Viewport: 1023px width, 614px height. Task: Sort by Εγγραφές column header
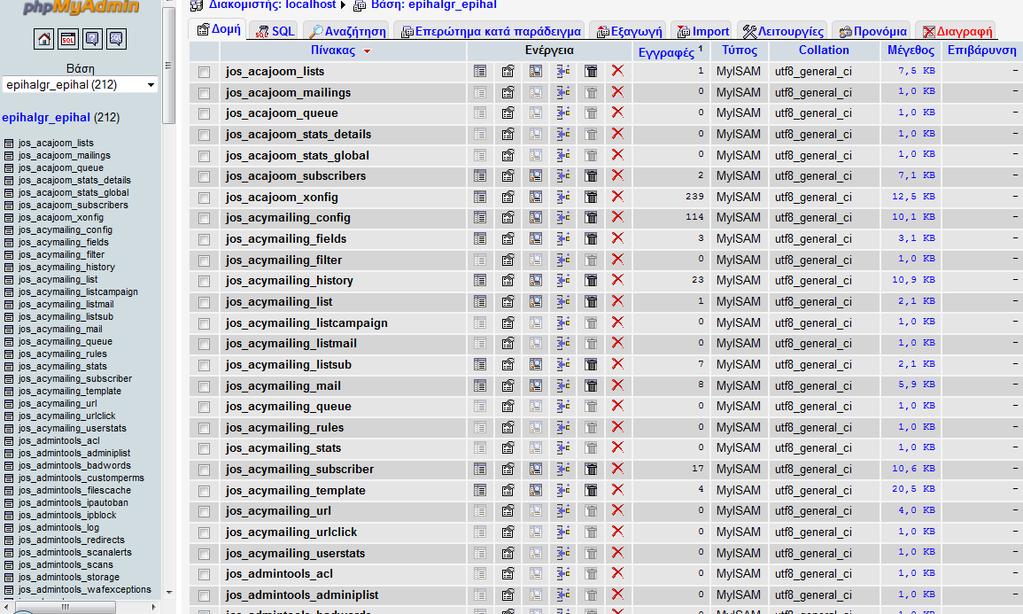(x=666, y=52)
